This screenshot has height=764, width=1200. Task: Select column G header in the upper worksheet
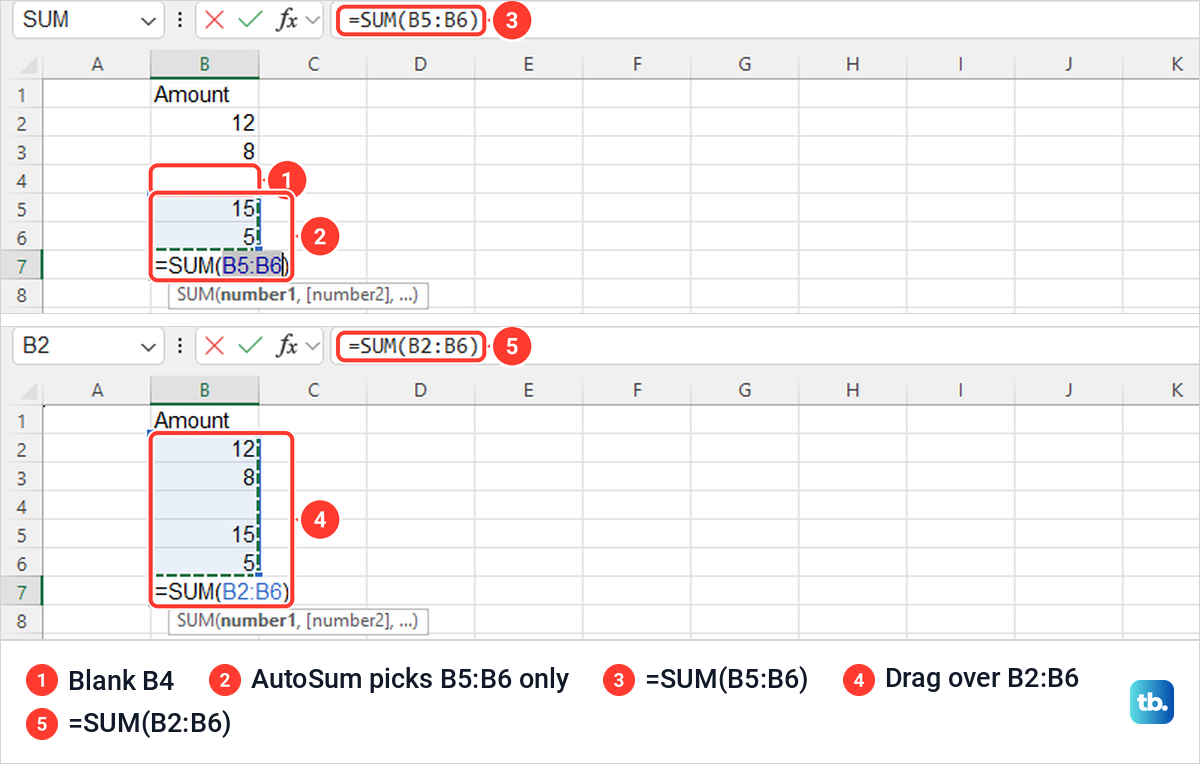[745, 65]
